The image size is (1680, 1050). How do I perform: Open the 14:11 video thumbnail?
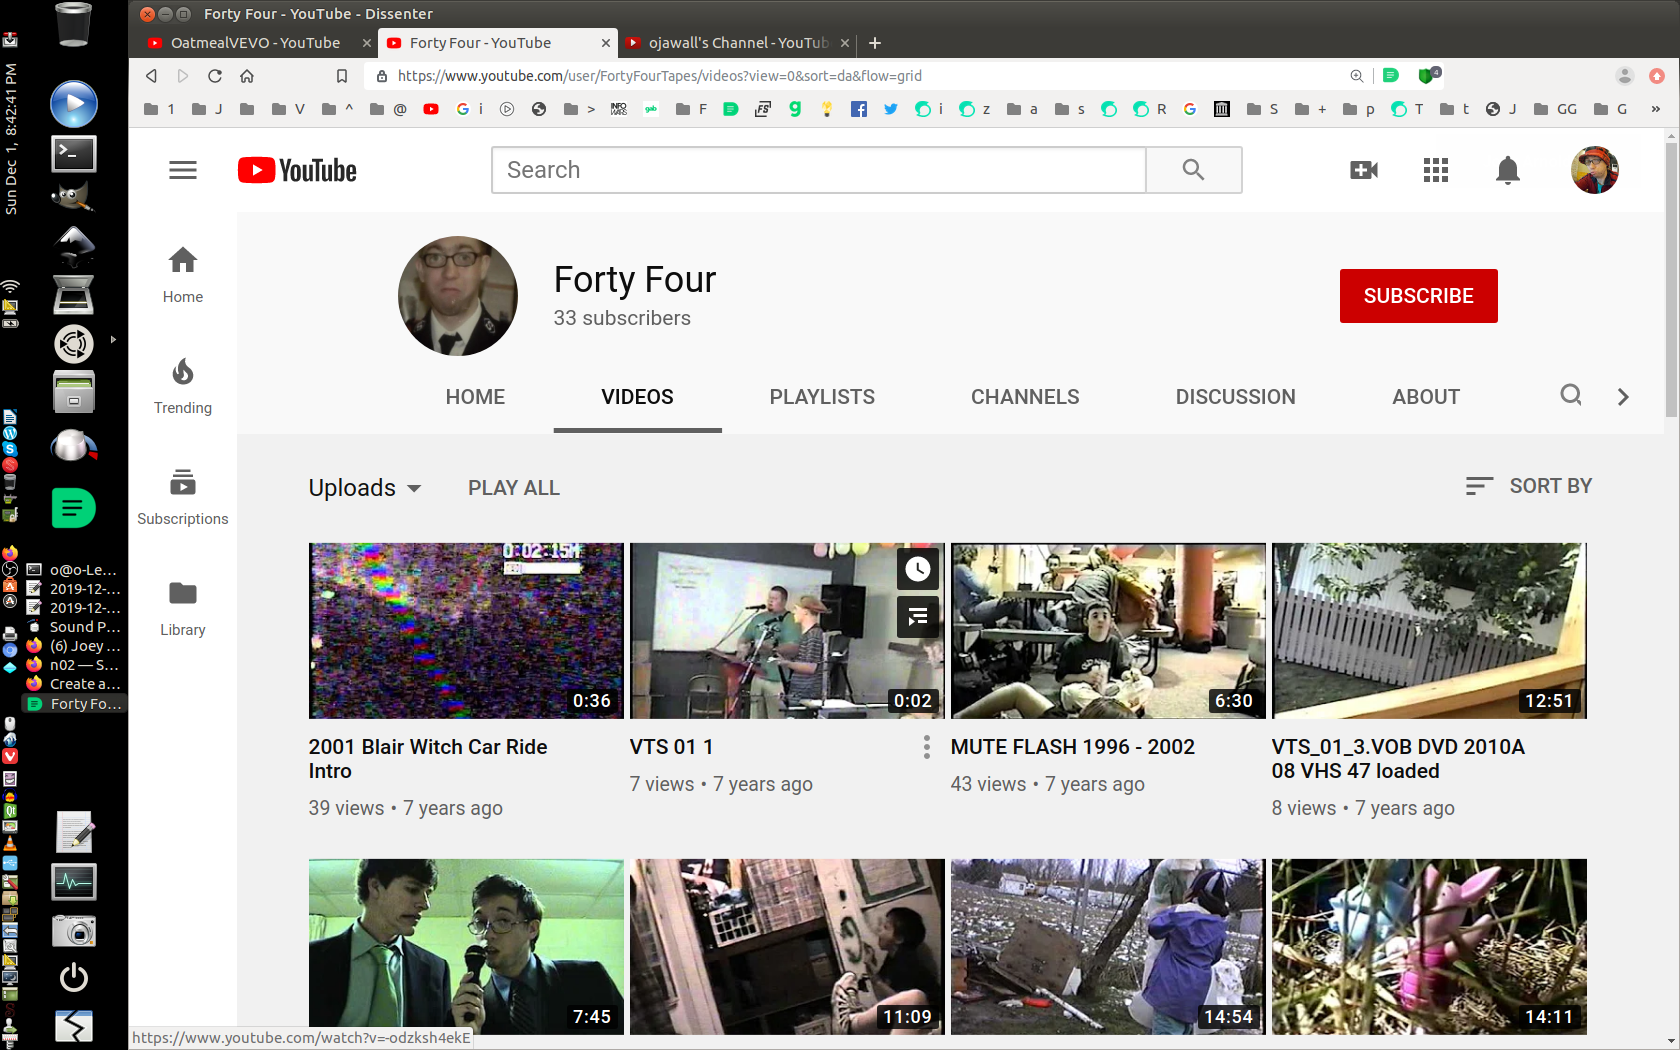1429,947
